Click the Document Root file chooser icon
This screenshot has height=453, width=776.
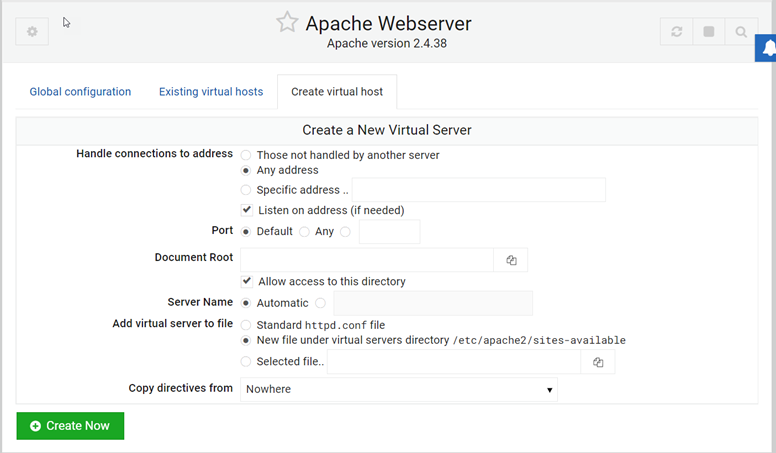(511, 260)
